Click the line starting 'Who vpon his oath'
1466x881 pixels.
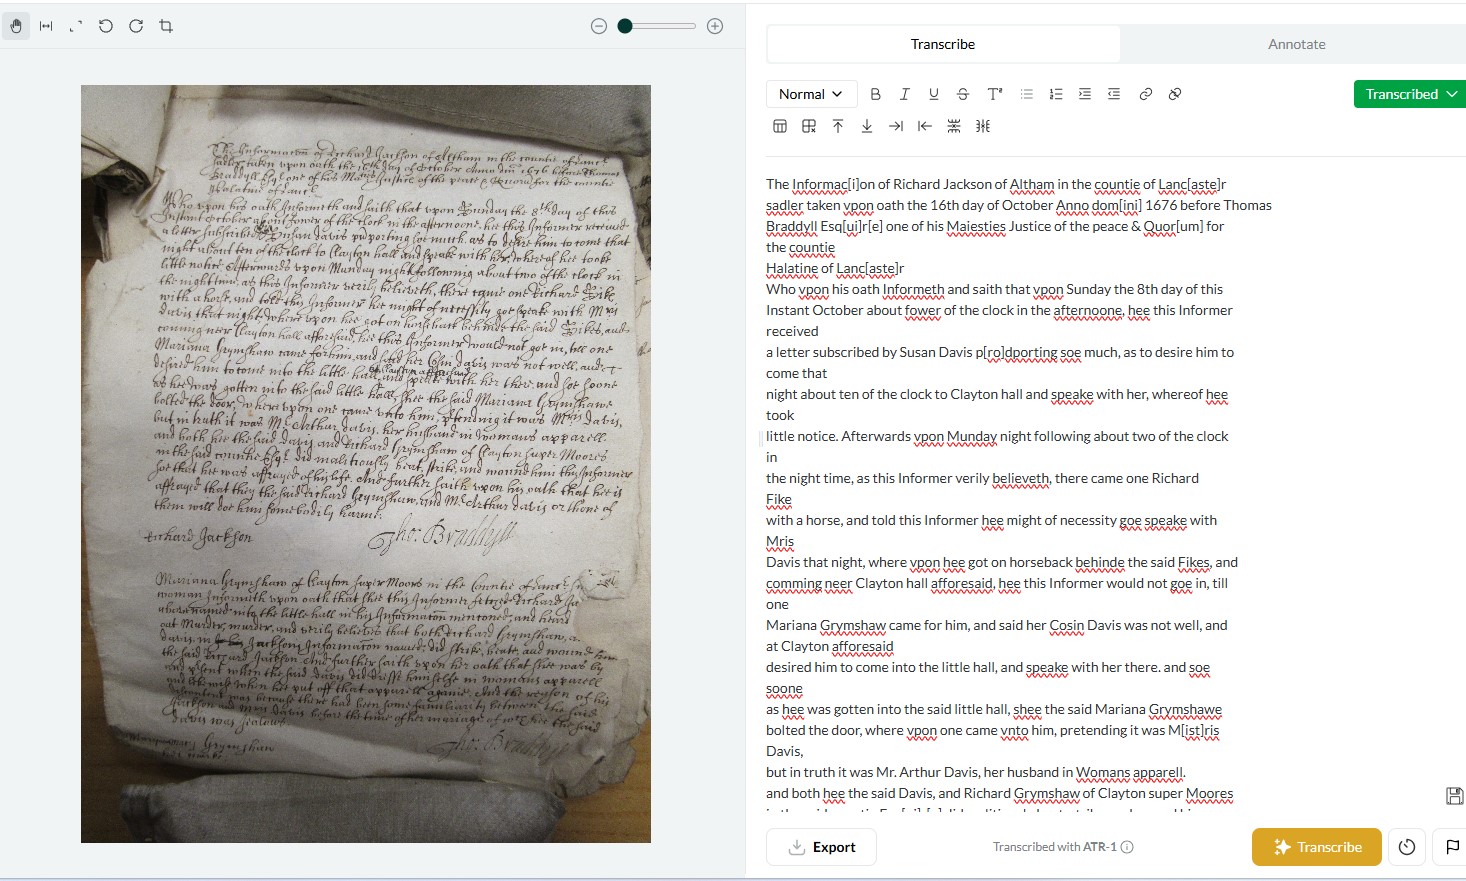pyautogui.click(x=994, y=289)
